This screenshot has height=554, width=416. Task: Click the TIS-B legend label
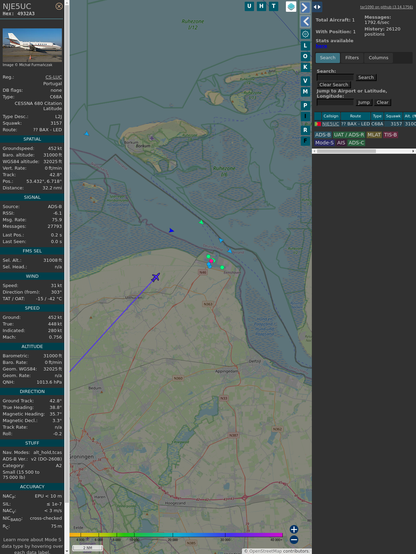[x=390, y=135]
